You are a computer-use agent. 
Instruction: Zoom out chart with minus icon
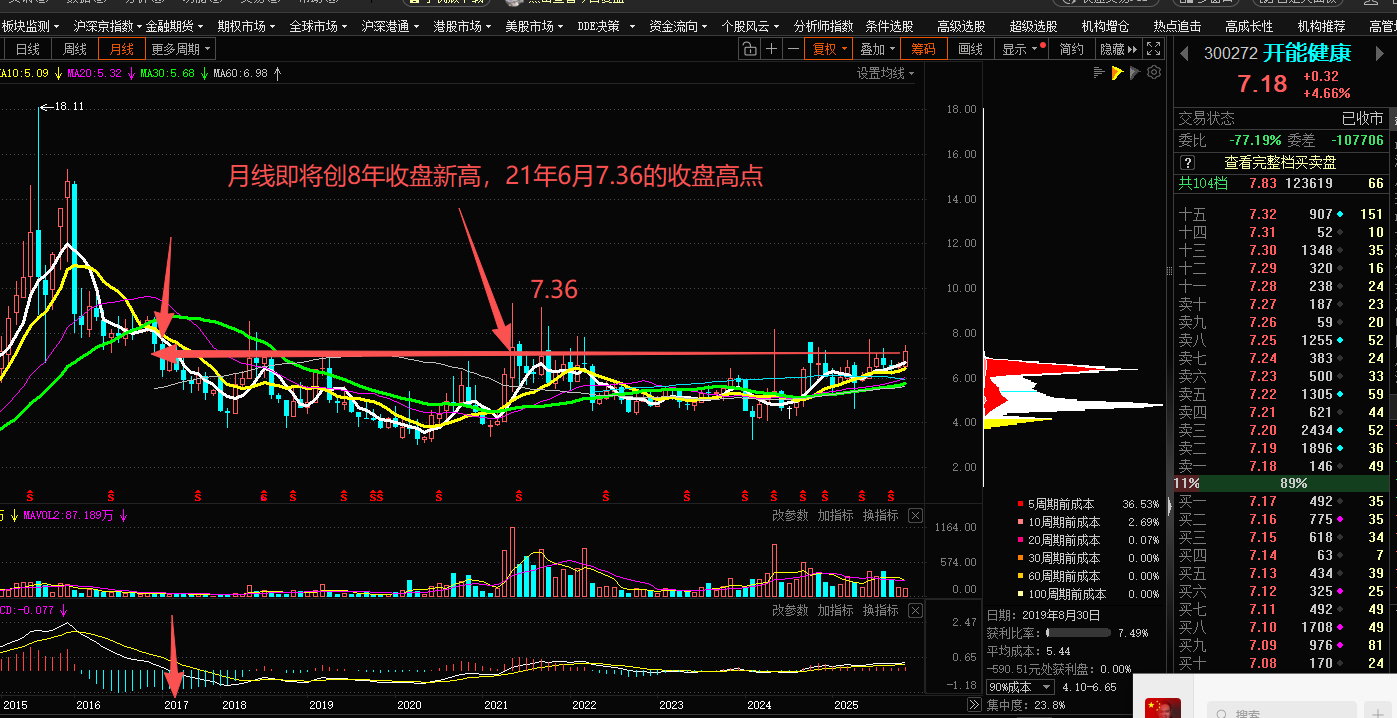[x=793, y=48]
